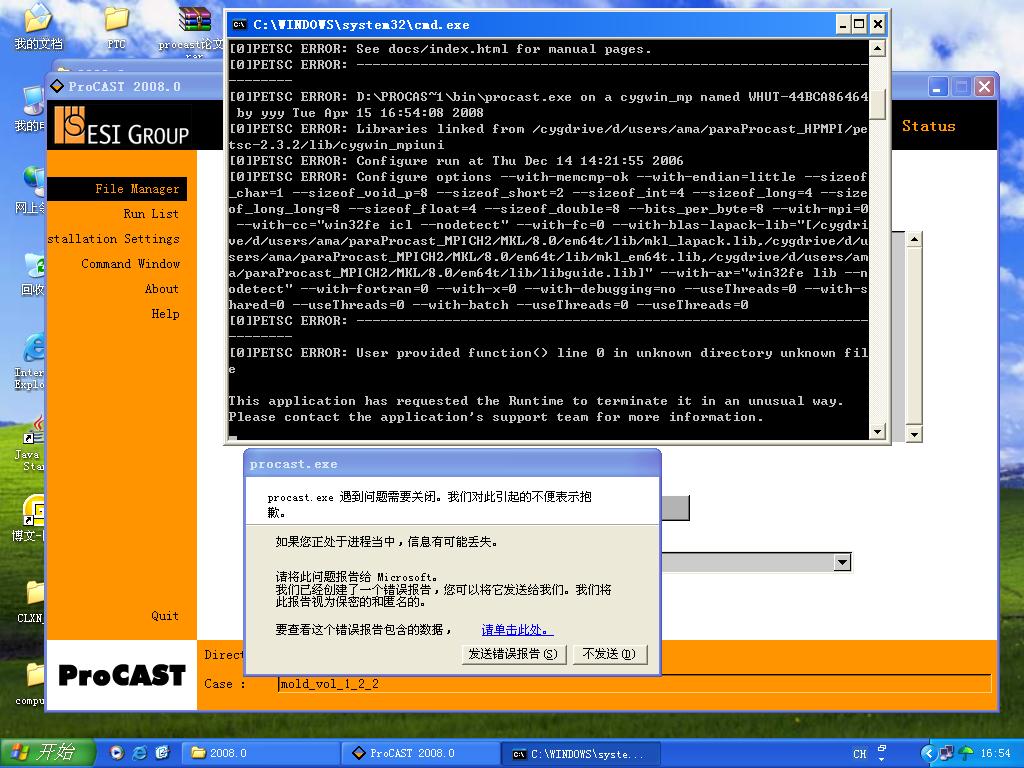The image size is (1024, 768).
Task: Click the tray expand arrow icon
Action: coord(927,753)
